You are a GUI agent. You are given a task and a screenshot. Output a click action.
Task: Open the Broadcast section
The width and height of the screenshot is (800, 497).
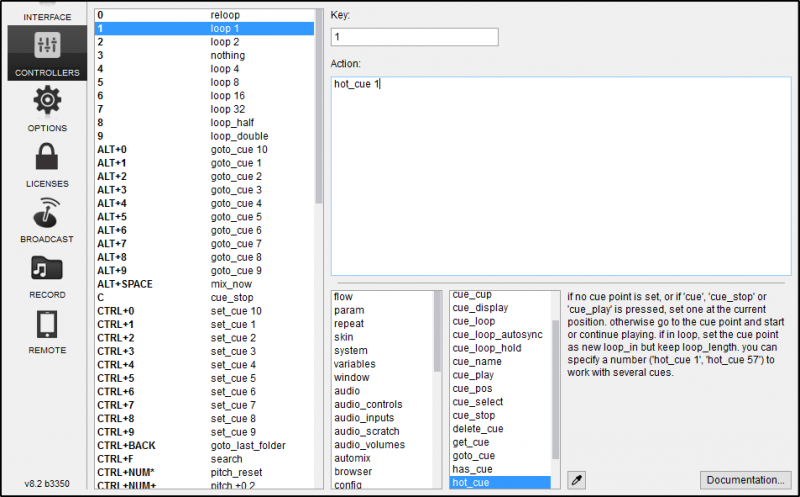pos(47,220)
